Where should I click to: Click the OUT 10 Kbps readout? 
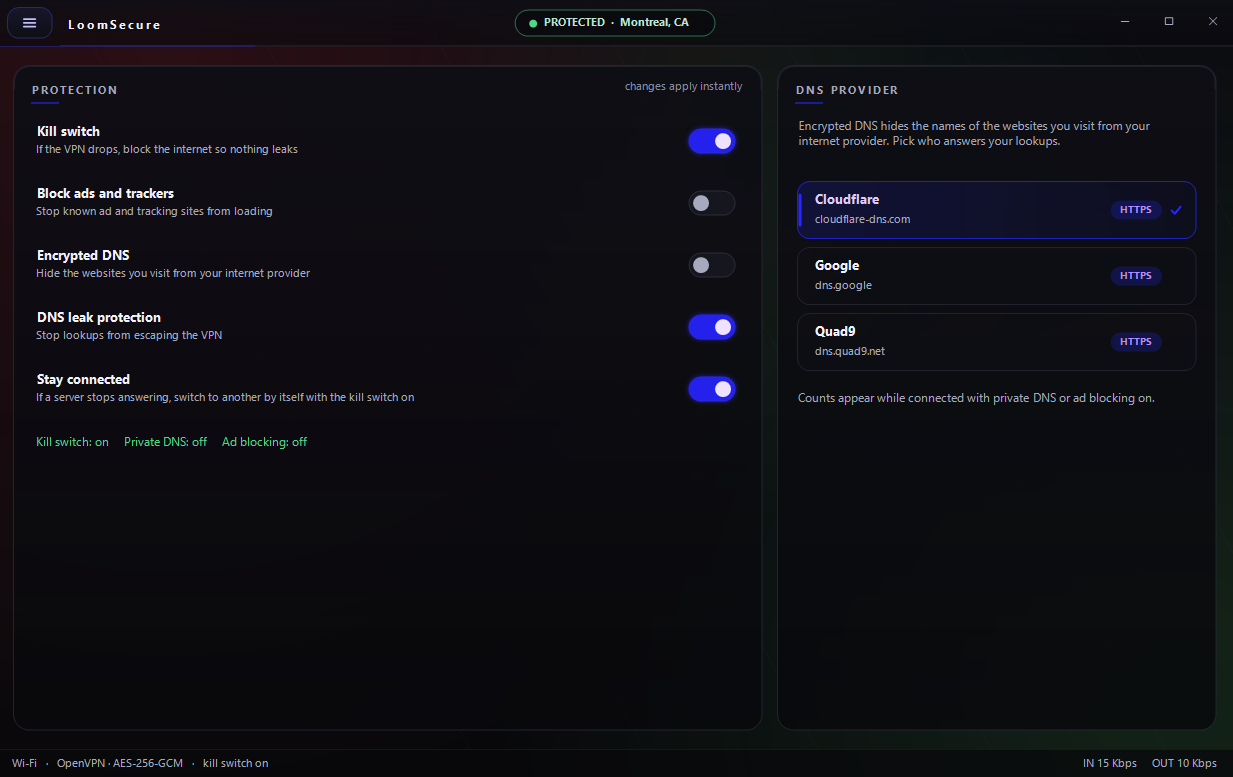click(1185, 763)
